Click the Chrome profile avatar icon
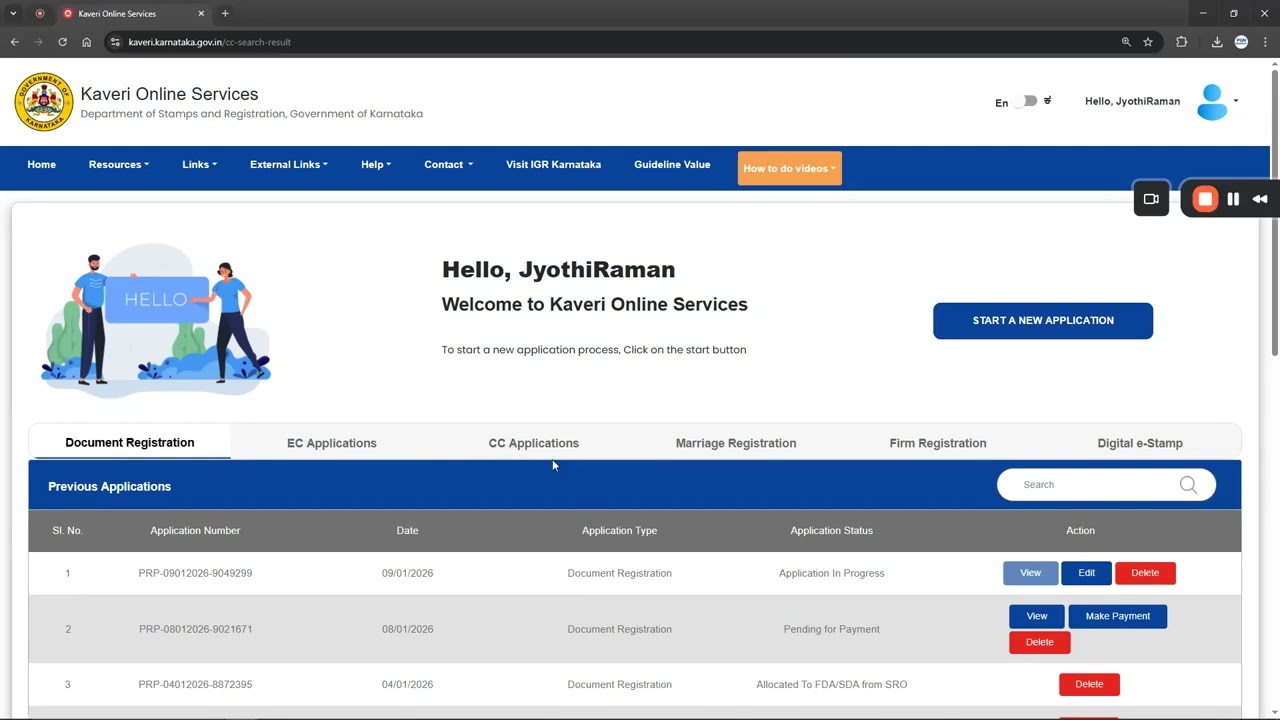The image size is (1280, 720). [x=1241, y=42]
